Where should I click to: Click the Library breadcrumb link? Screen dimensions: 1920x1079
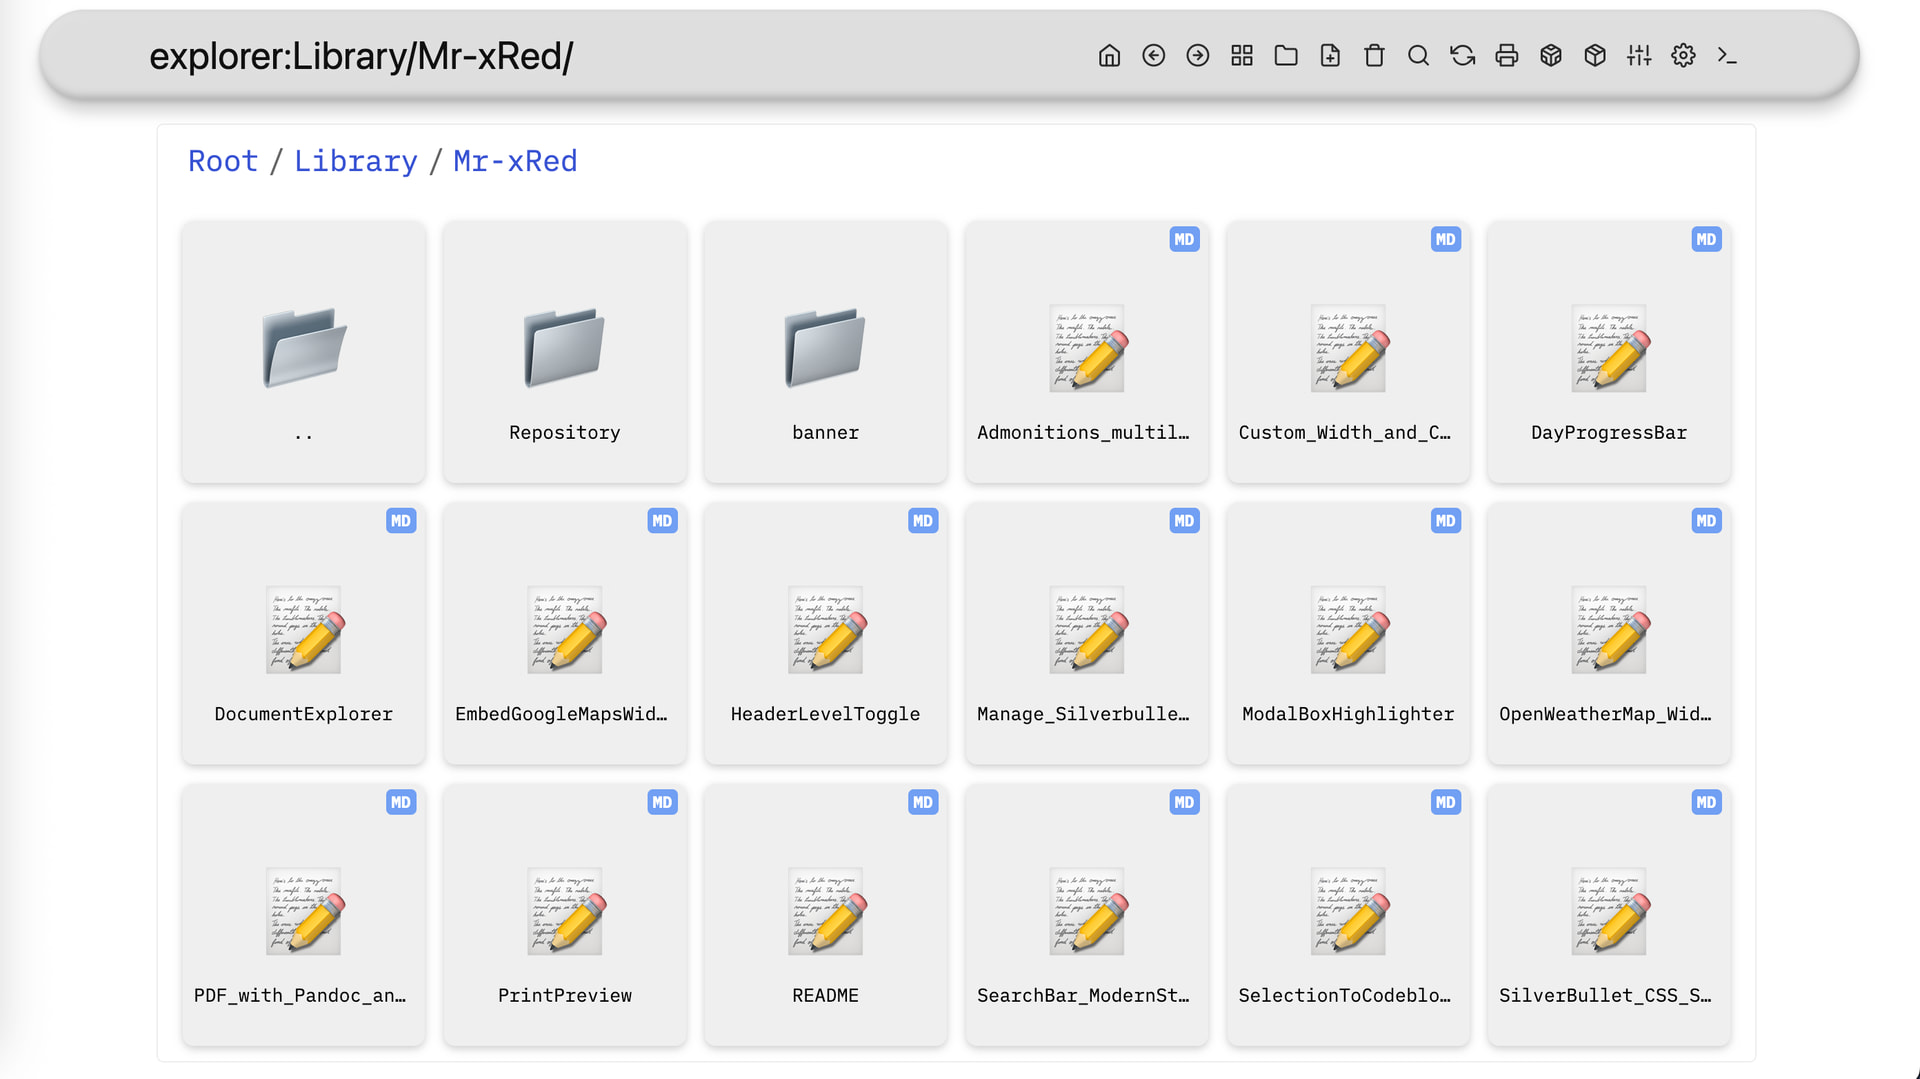coord(355,161)
